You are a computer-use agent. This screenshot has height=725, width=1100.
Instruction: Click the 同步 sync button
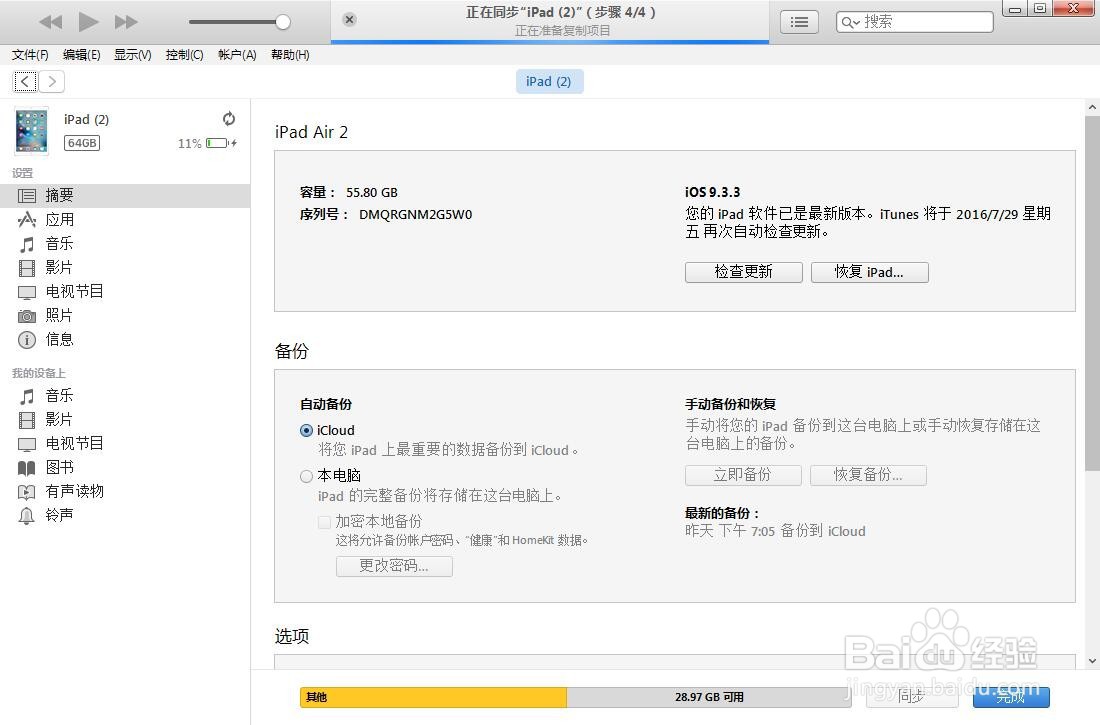tap(912, 696)
